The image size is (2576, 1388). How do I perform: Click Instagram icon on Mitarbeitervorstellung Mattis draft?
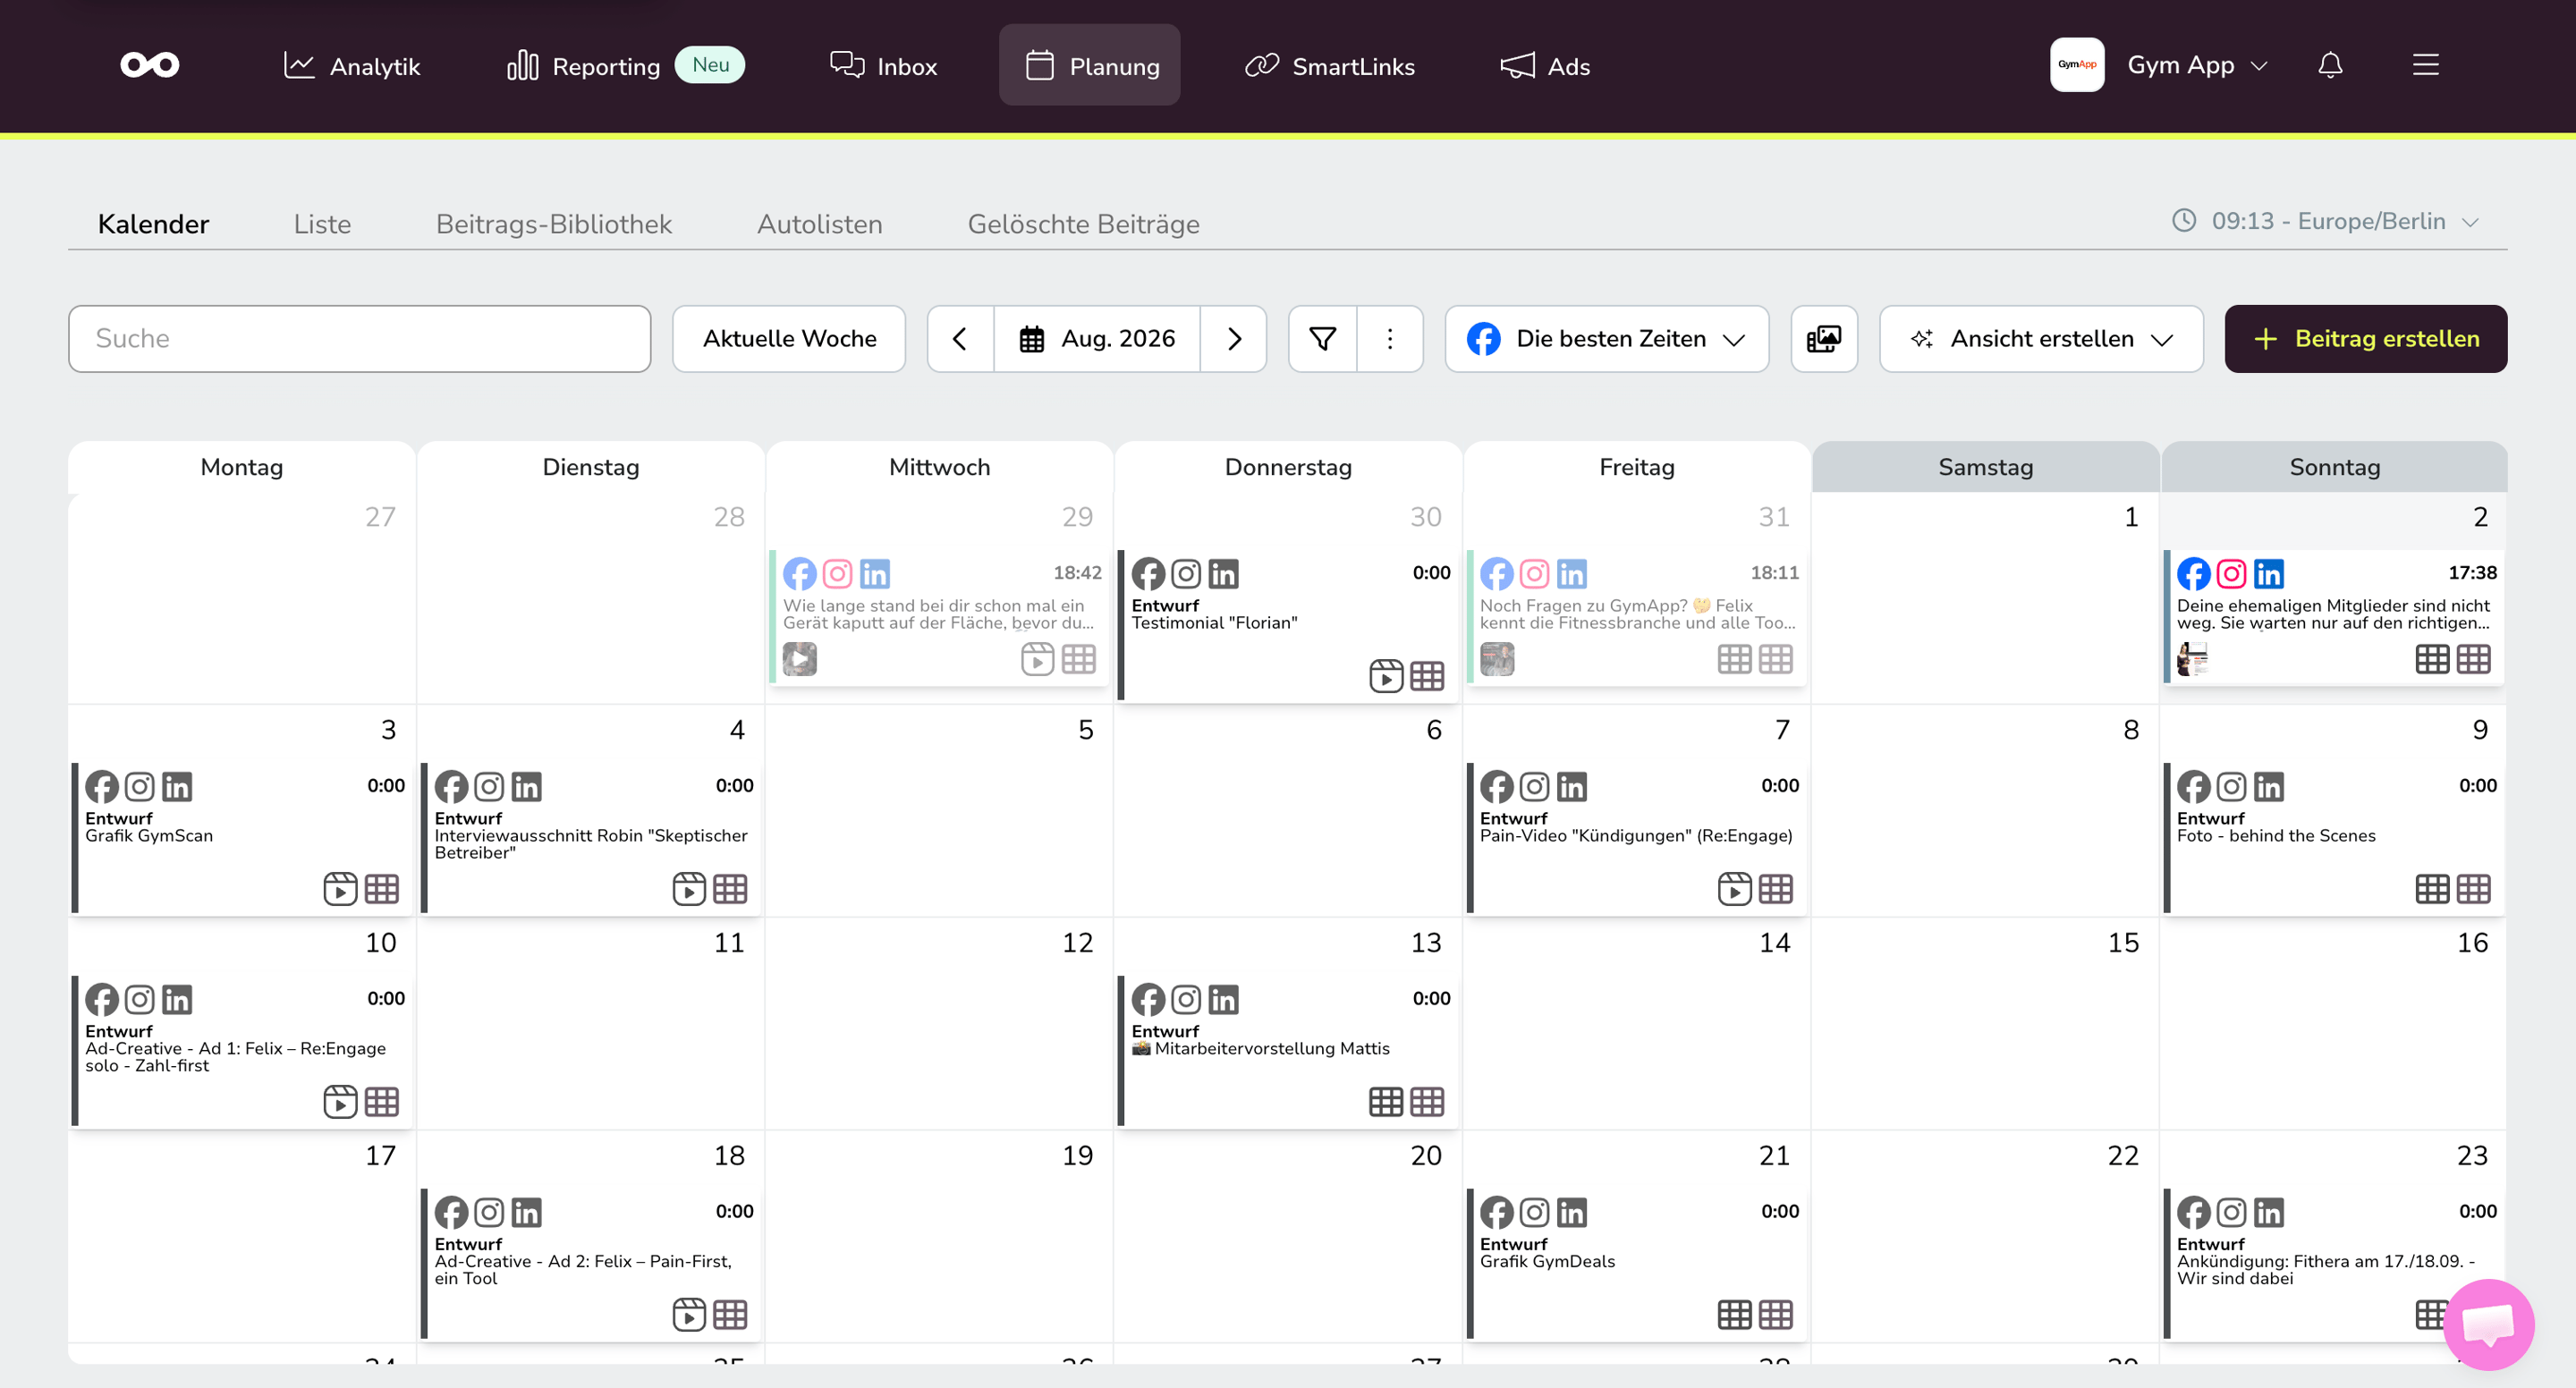coord(1186,1000)
